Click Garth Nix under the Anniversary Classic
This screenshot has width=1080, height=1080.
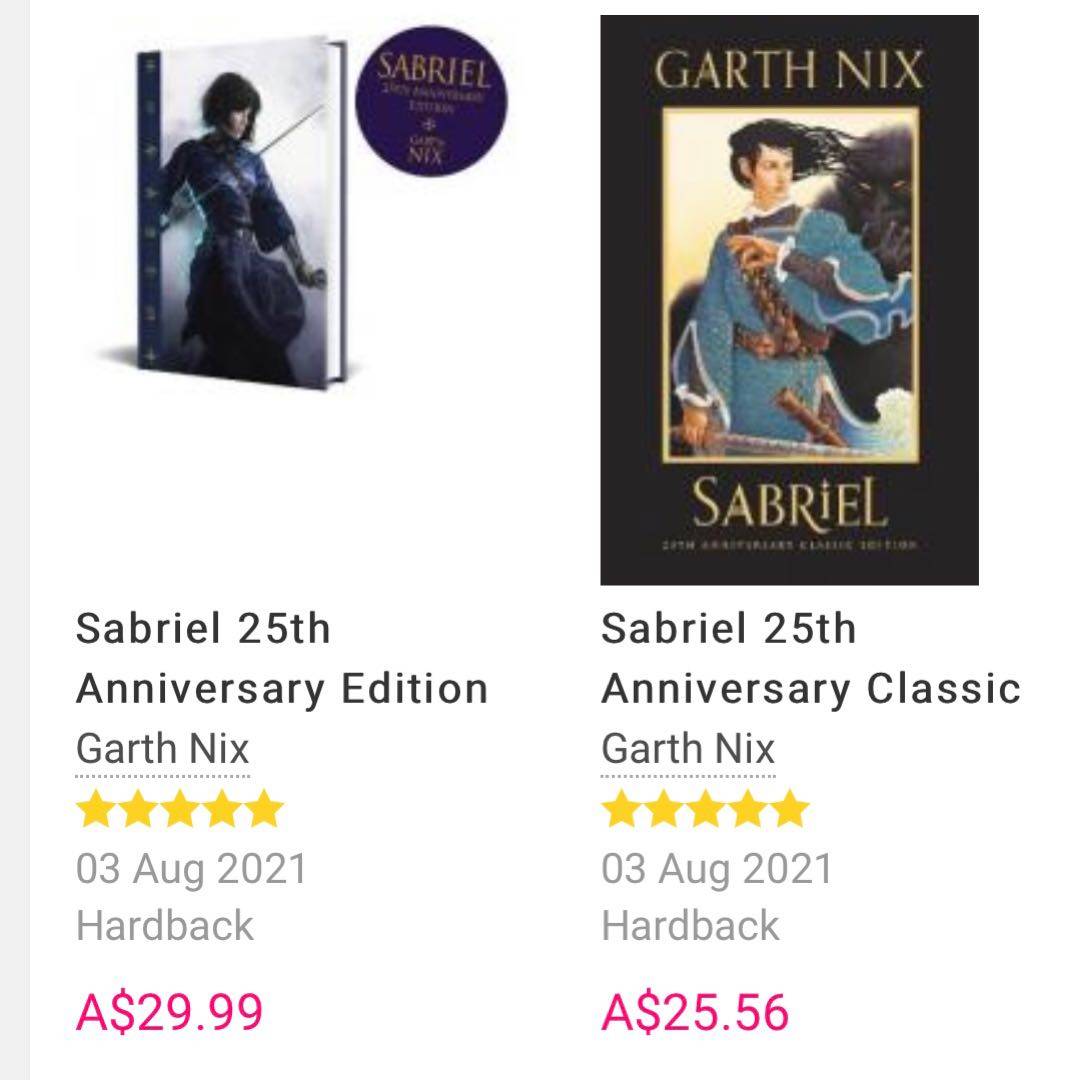[688, 749]
